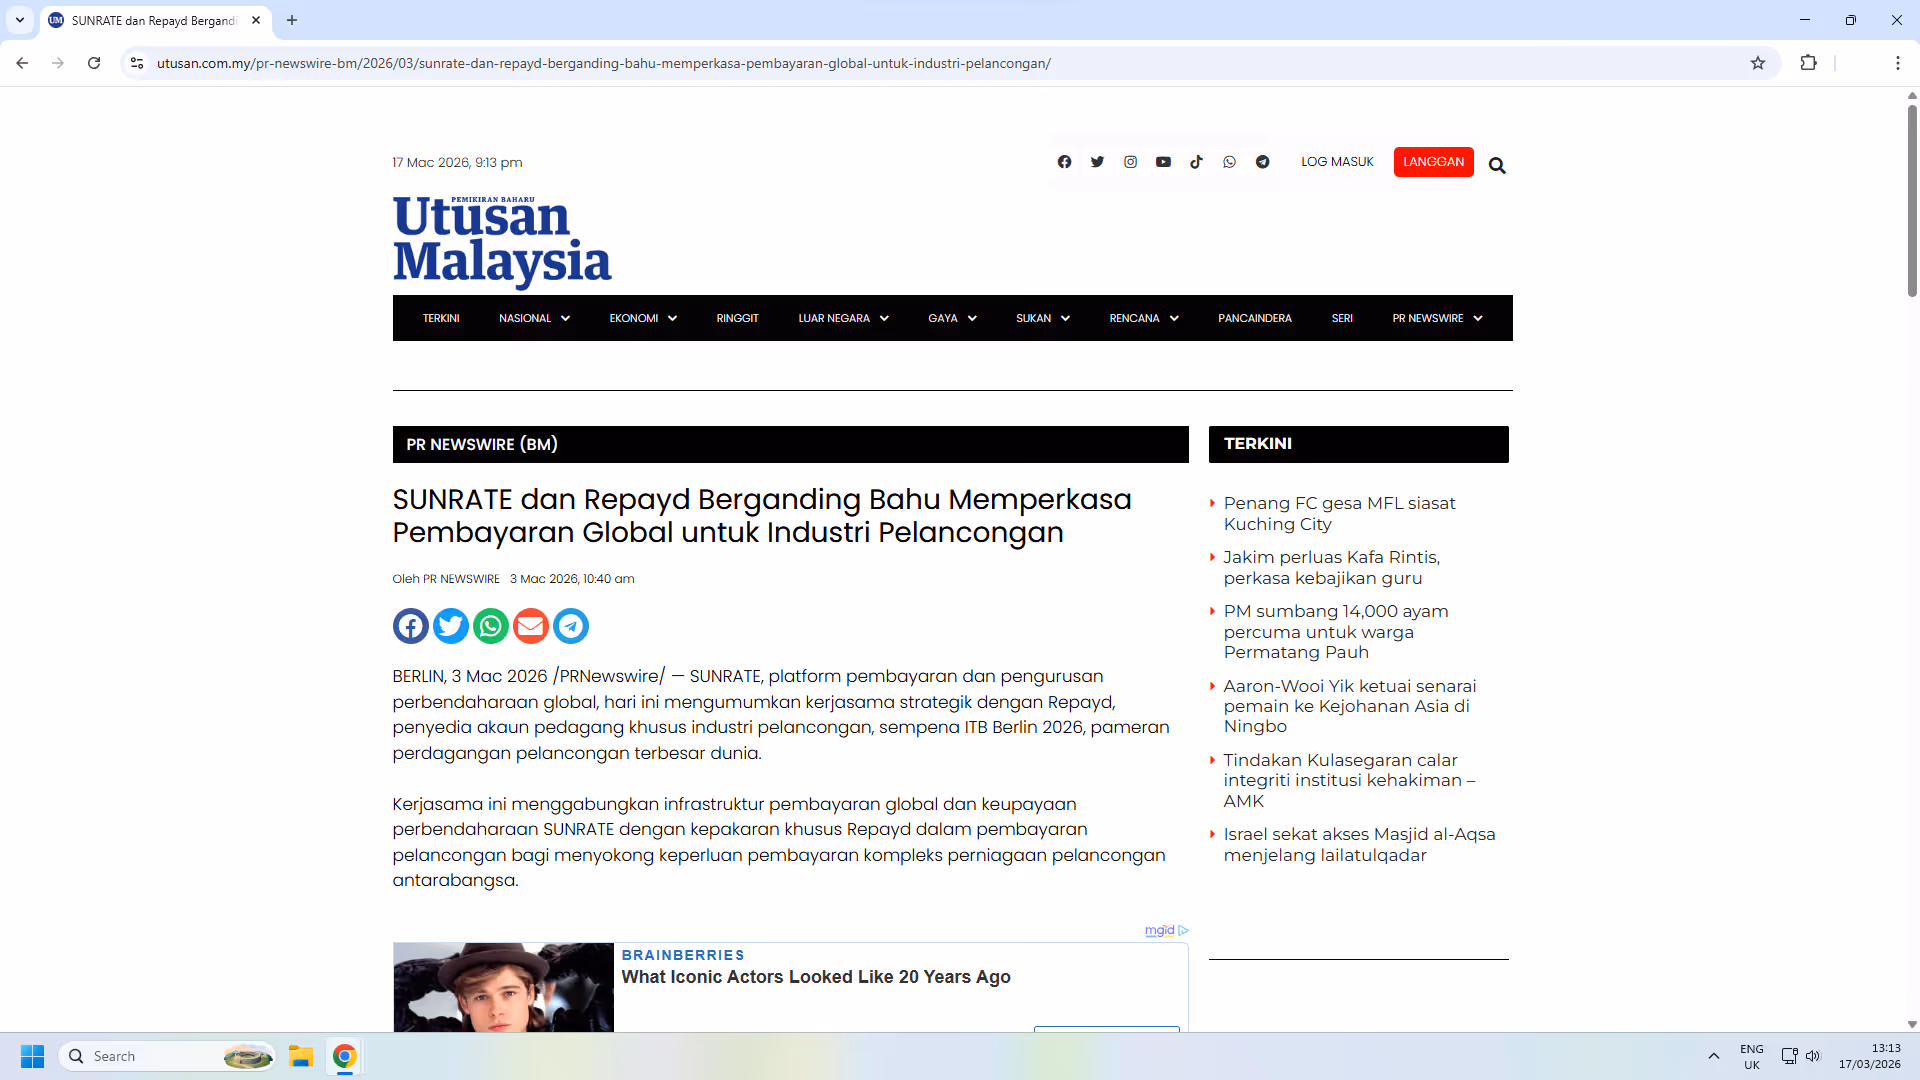This screenshot has height=1080, width=1920.
Task: Share article on Twitter round button
Action: coord(451,626)
